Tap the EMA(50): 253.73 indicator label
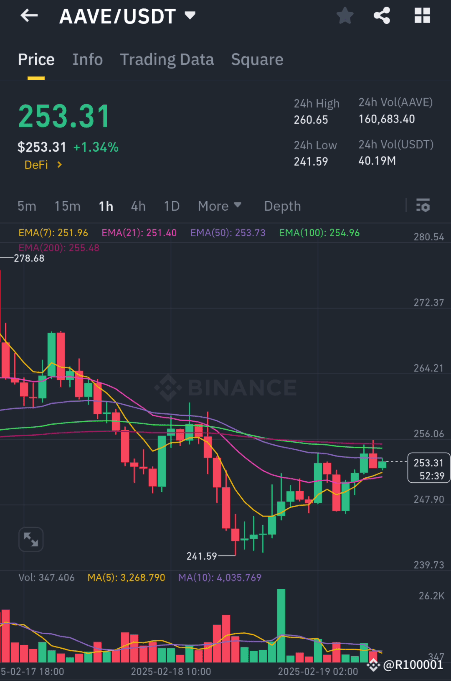Viewport: 451px width, 681px height. [x=228, y=233]
